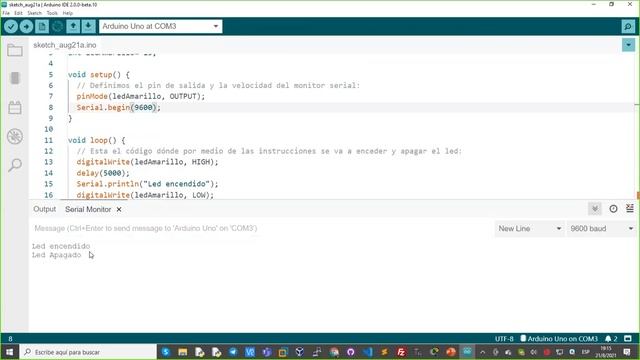
Task: Click the void setup() line
Action: point(99,75)
